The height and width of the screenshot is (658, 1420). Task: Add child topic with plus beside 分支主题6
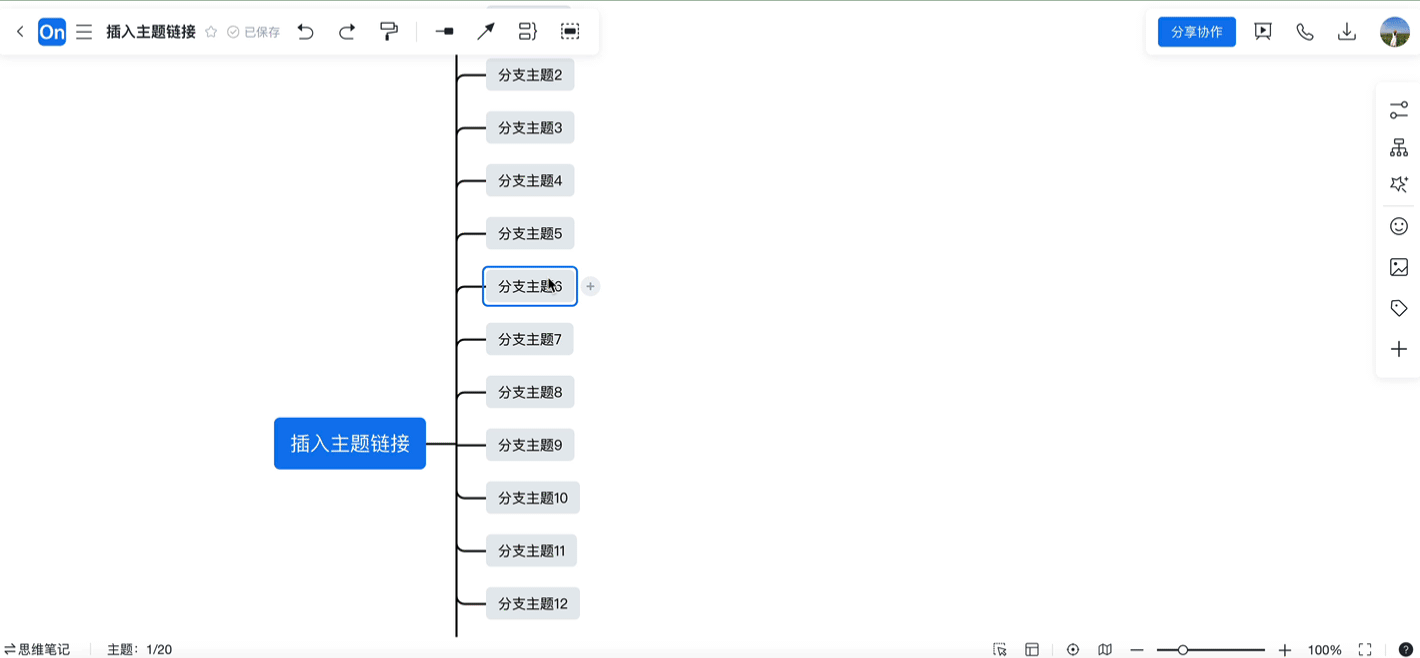591,286
